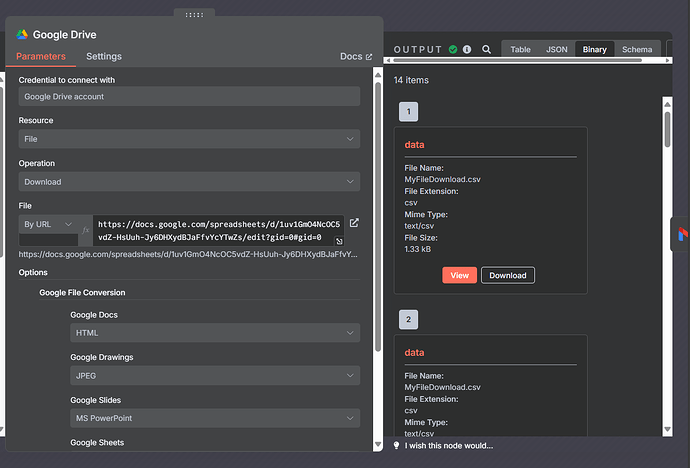This screenshot has width=690, height=468.
Task: Open the Google Slides MS PowerPoint dropdown
Action: (x=215, y=418)
